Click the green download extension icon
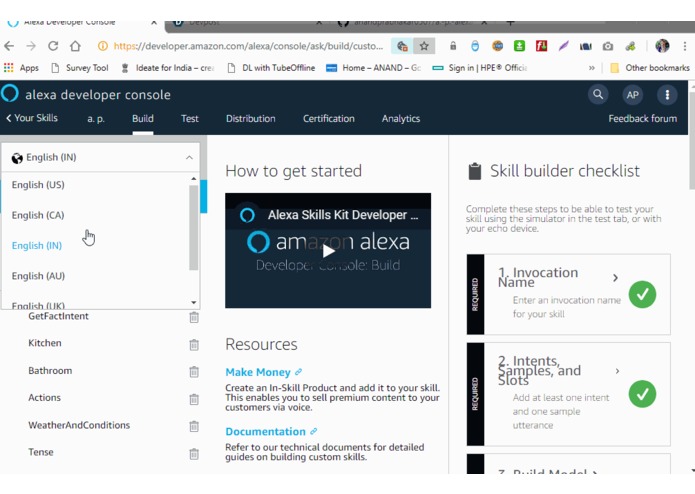This screenshot has width=695, height=494. coord(519,46)
